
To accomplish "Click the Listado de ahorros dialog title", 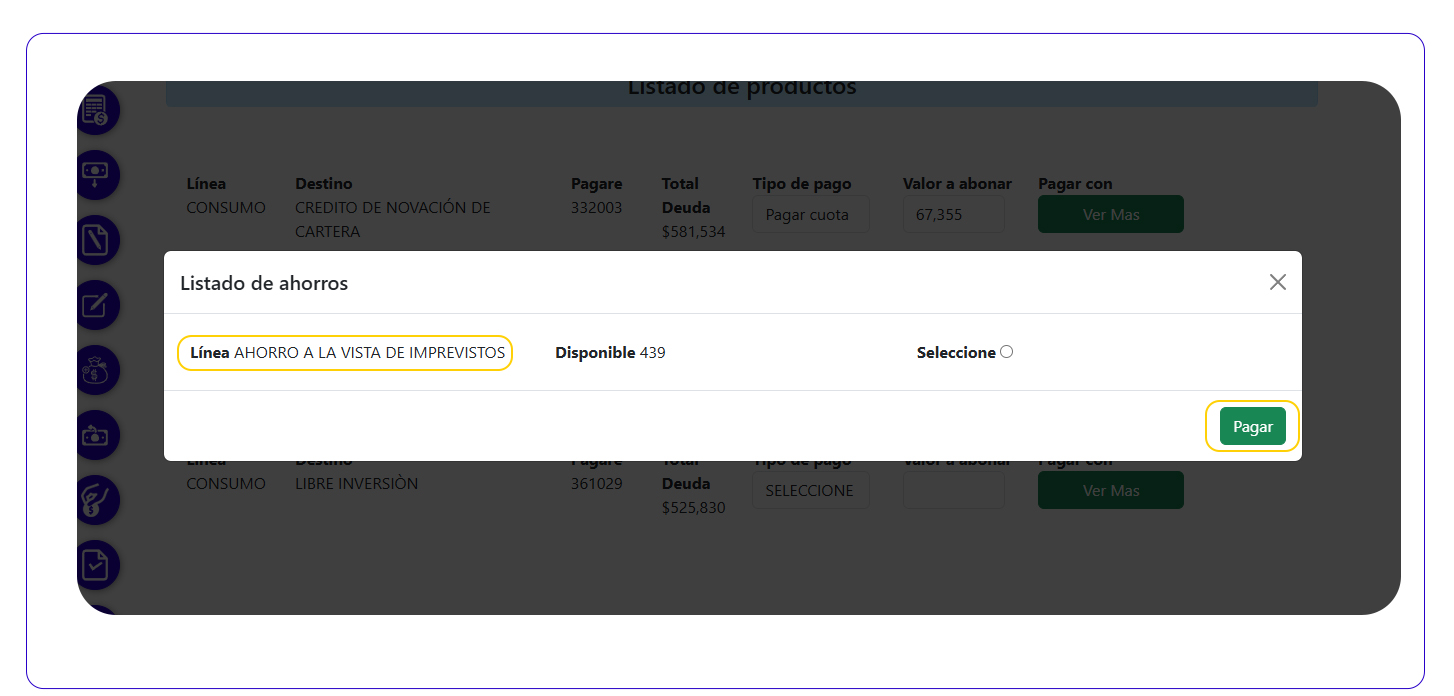I will coord(264,283).
